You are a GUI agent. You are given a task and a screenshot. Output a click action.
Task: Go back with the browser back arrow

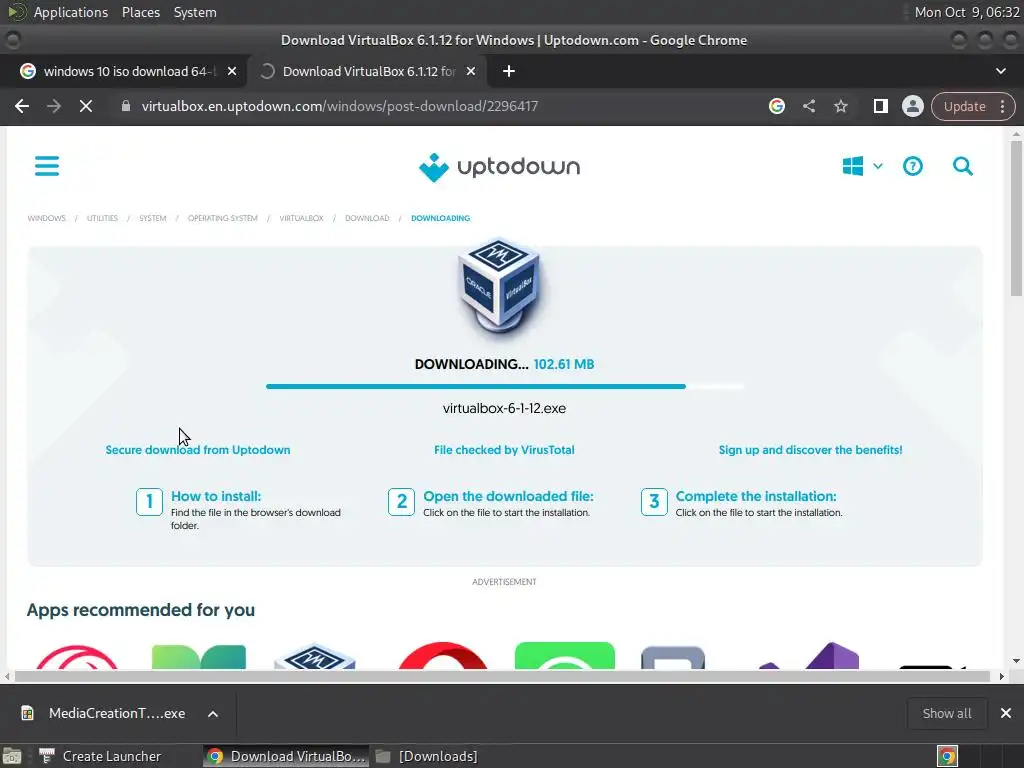pos(22,106)
